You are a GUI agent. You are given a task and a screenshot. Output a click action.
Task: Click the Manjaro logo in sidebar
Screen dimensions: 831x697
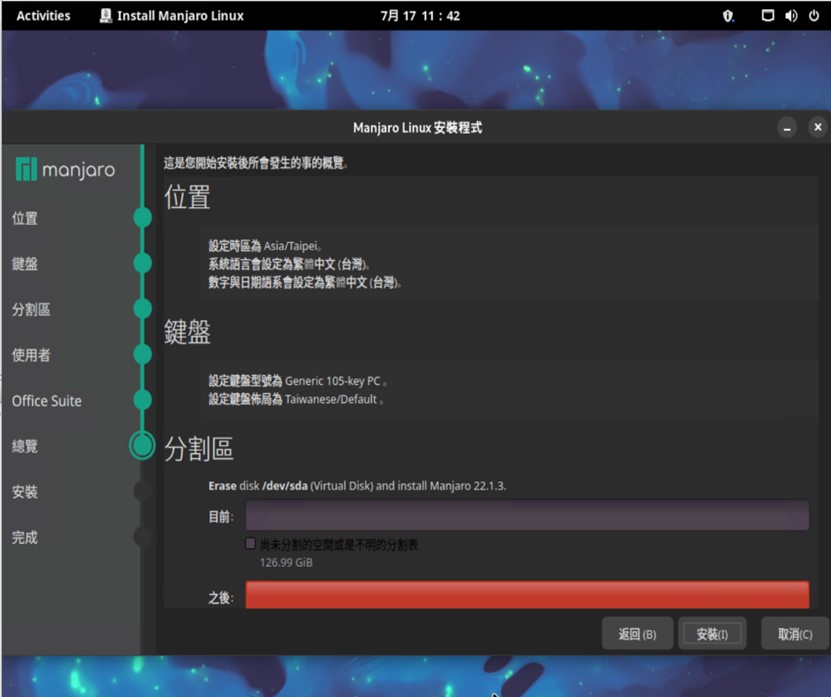click(65, 169)
